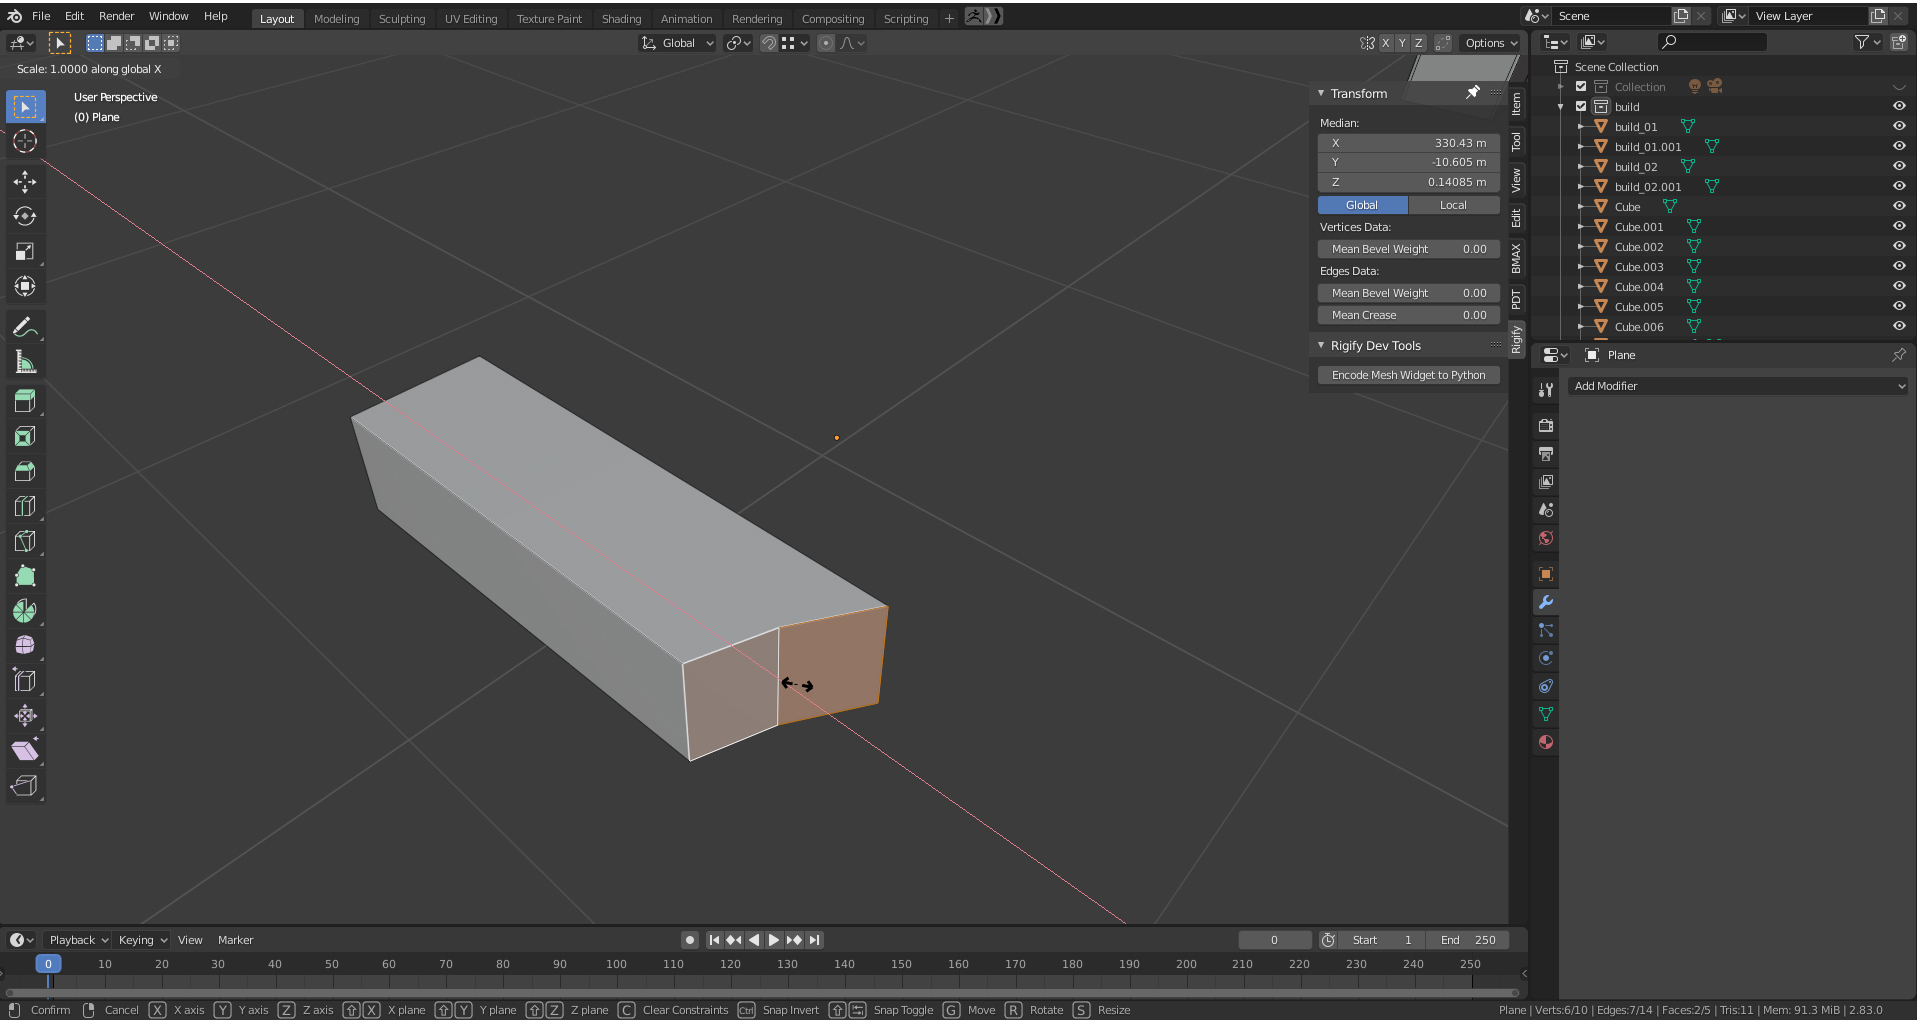1917x1020 pixels.
Task: Open the Playback dropdown in timeline
Action: 79,940
